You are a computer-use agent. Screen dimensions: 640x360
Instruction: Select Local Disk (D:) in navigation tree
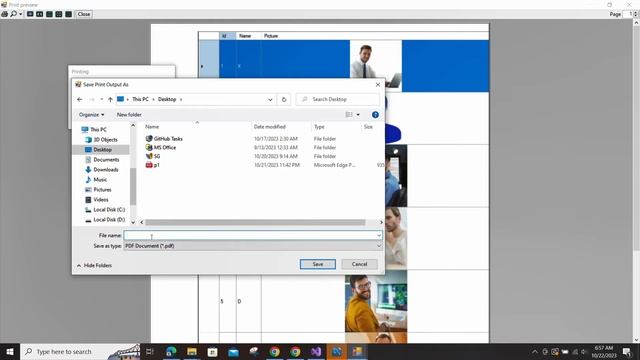coord(109,220)
